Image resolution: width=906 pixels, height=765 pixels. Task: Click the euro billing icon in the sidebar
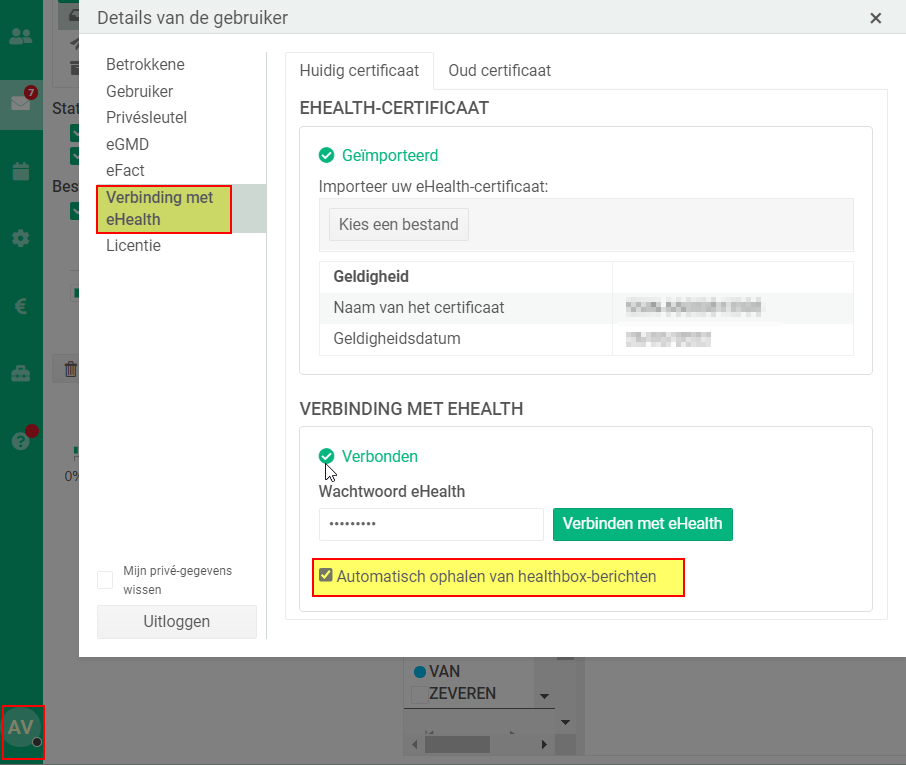21,306
